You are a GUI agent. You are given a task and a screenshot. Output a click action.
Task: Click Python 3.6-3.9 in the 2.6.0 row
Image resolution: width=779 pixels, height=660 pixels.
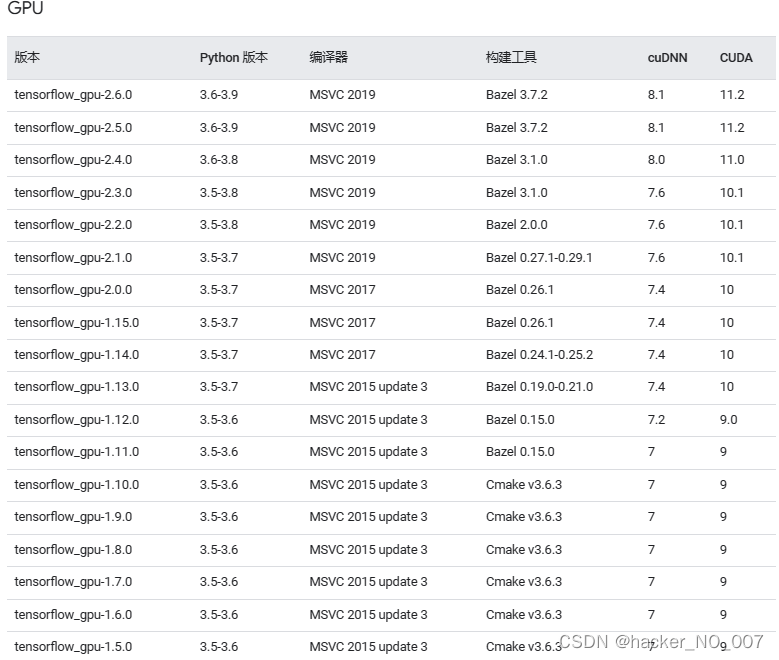pos(219,95)
